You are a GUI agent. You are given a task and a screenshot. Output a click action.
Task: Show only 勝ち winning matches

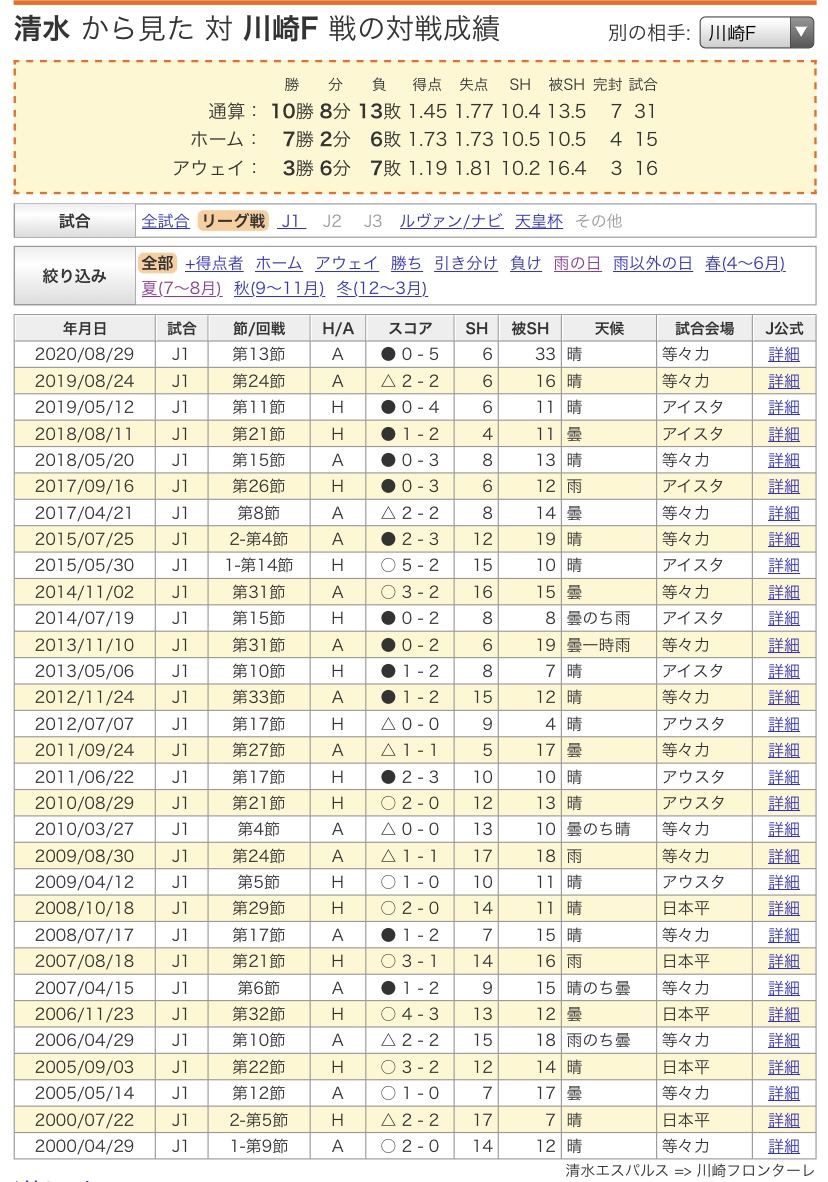pyautogui.click(x=406, y=263)
